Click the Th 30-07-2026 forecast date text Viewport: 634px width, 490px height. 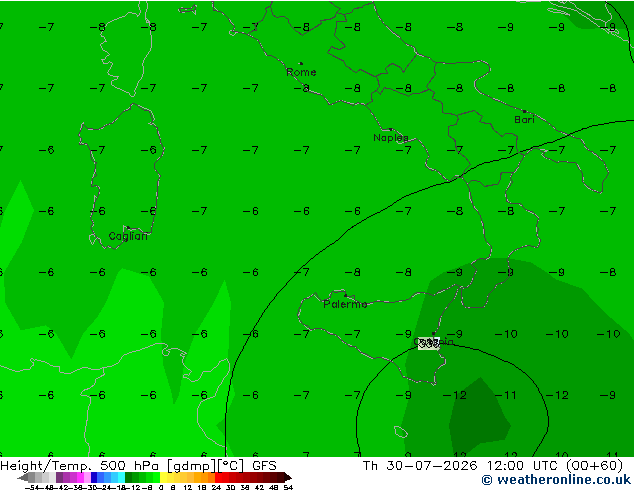[x=420, y=466]
